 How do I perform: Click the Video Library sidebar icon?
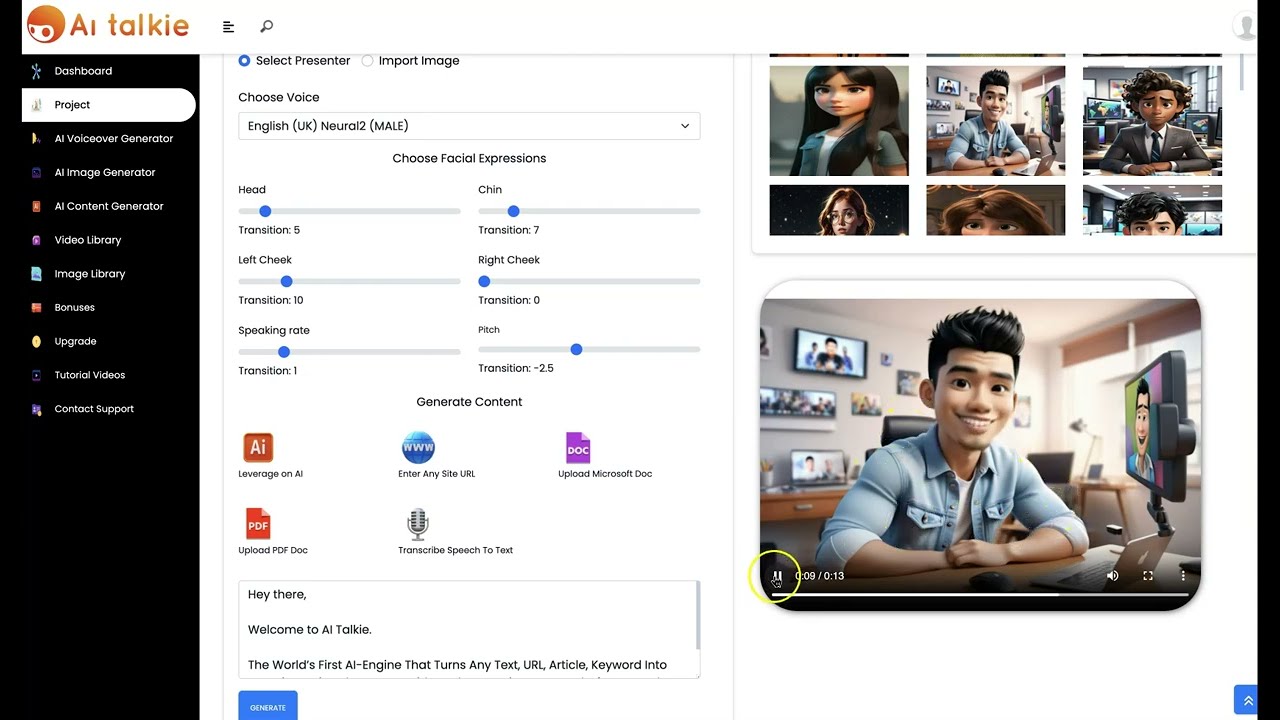click(x=36, y=240)
